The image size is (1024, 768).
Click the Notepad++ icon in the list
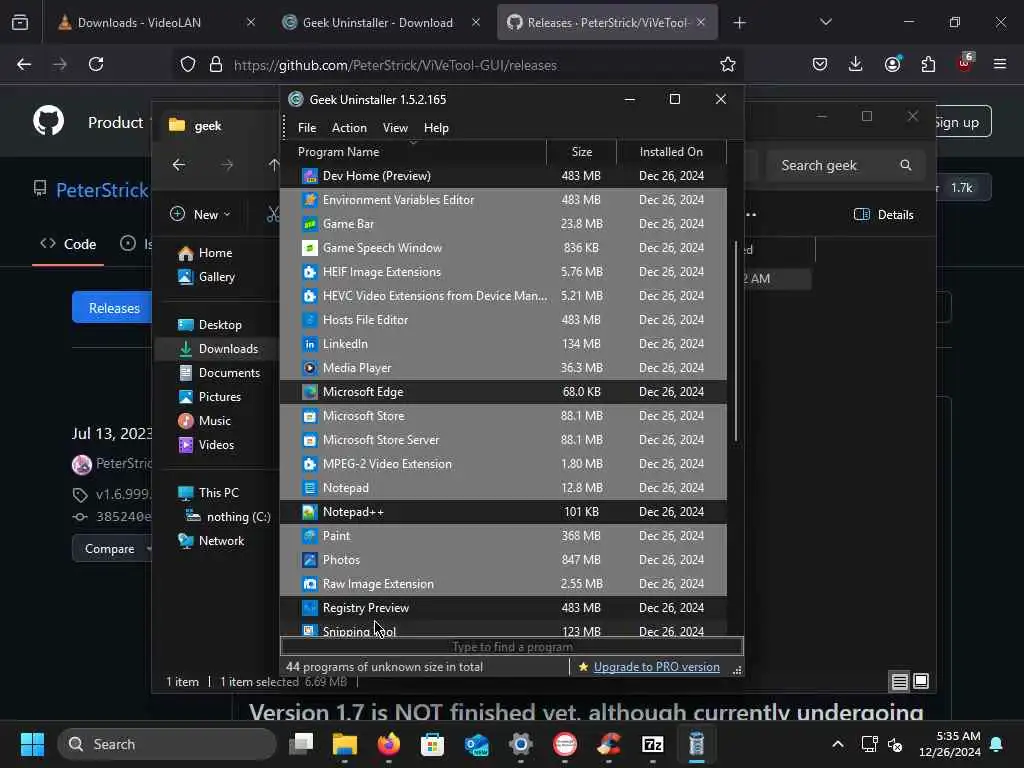pos(310,512)
